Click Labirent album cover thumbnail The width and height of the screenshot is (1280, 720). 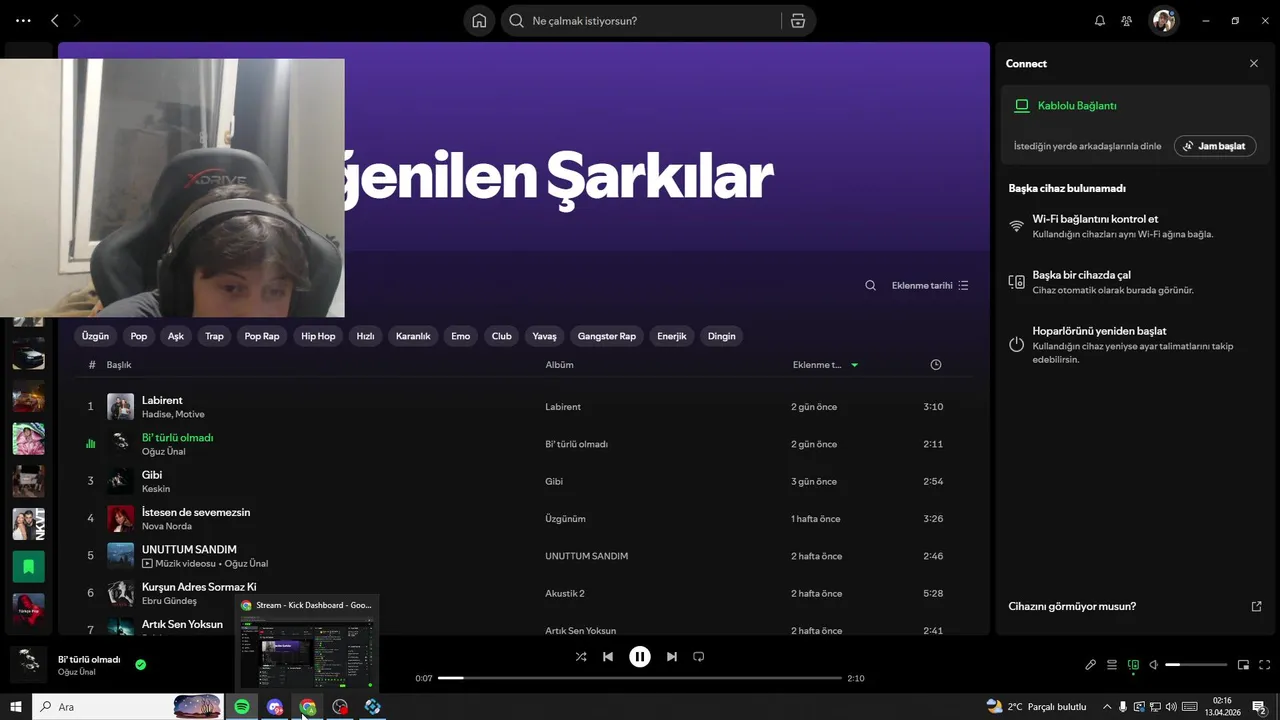(x=121, y=407)
